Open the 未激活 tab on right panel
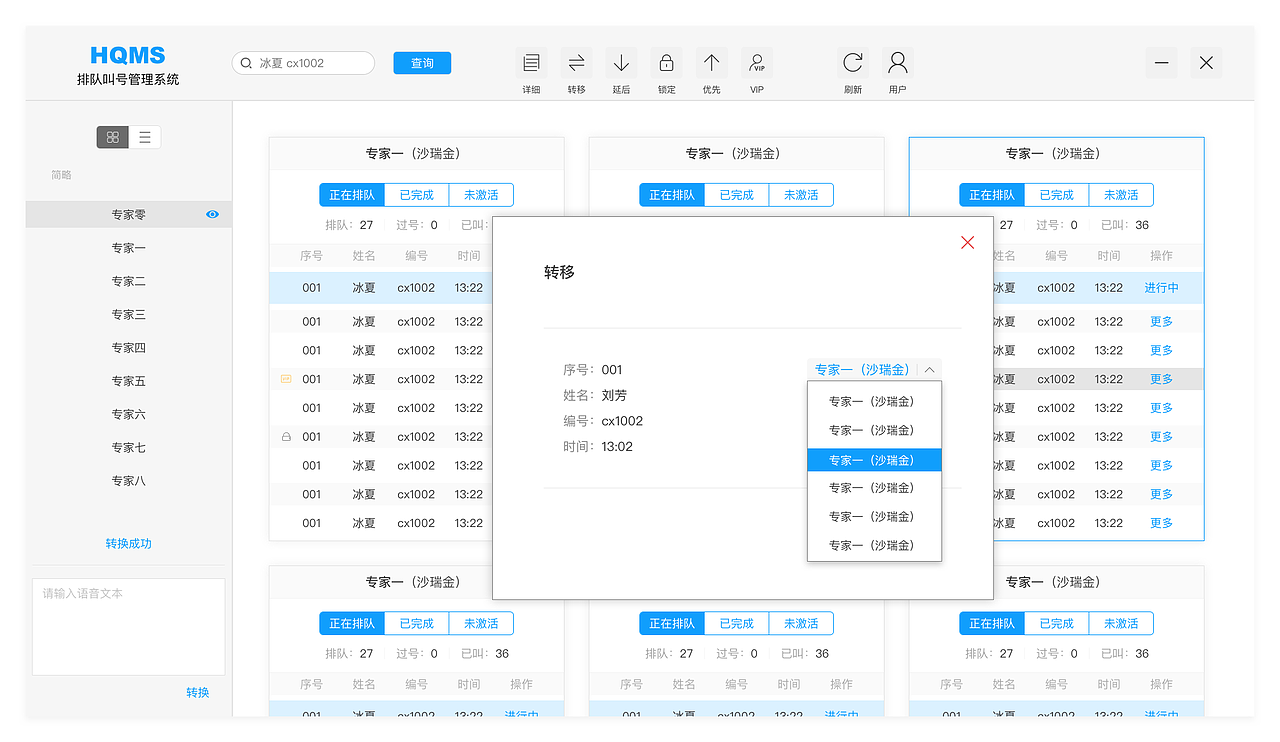Screen dimensions: 1280x742 [1121, 195]
